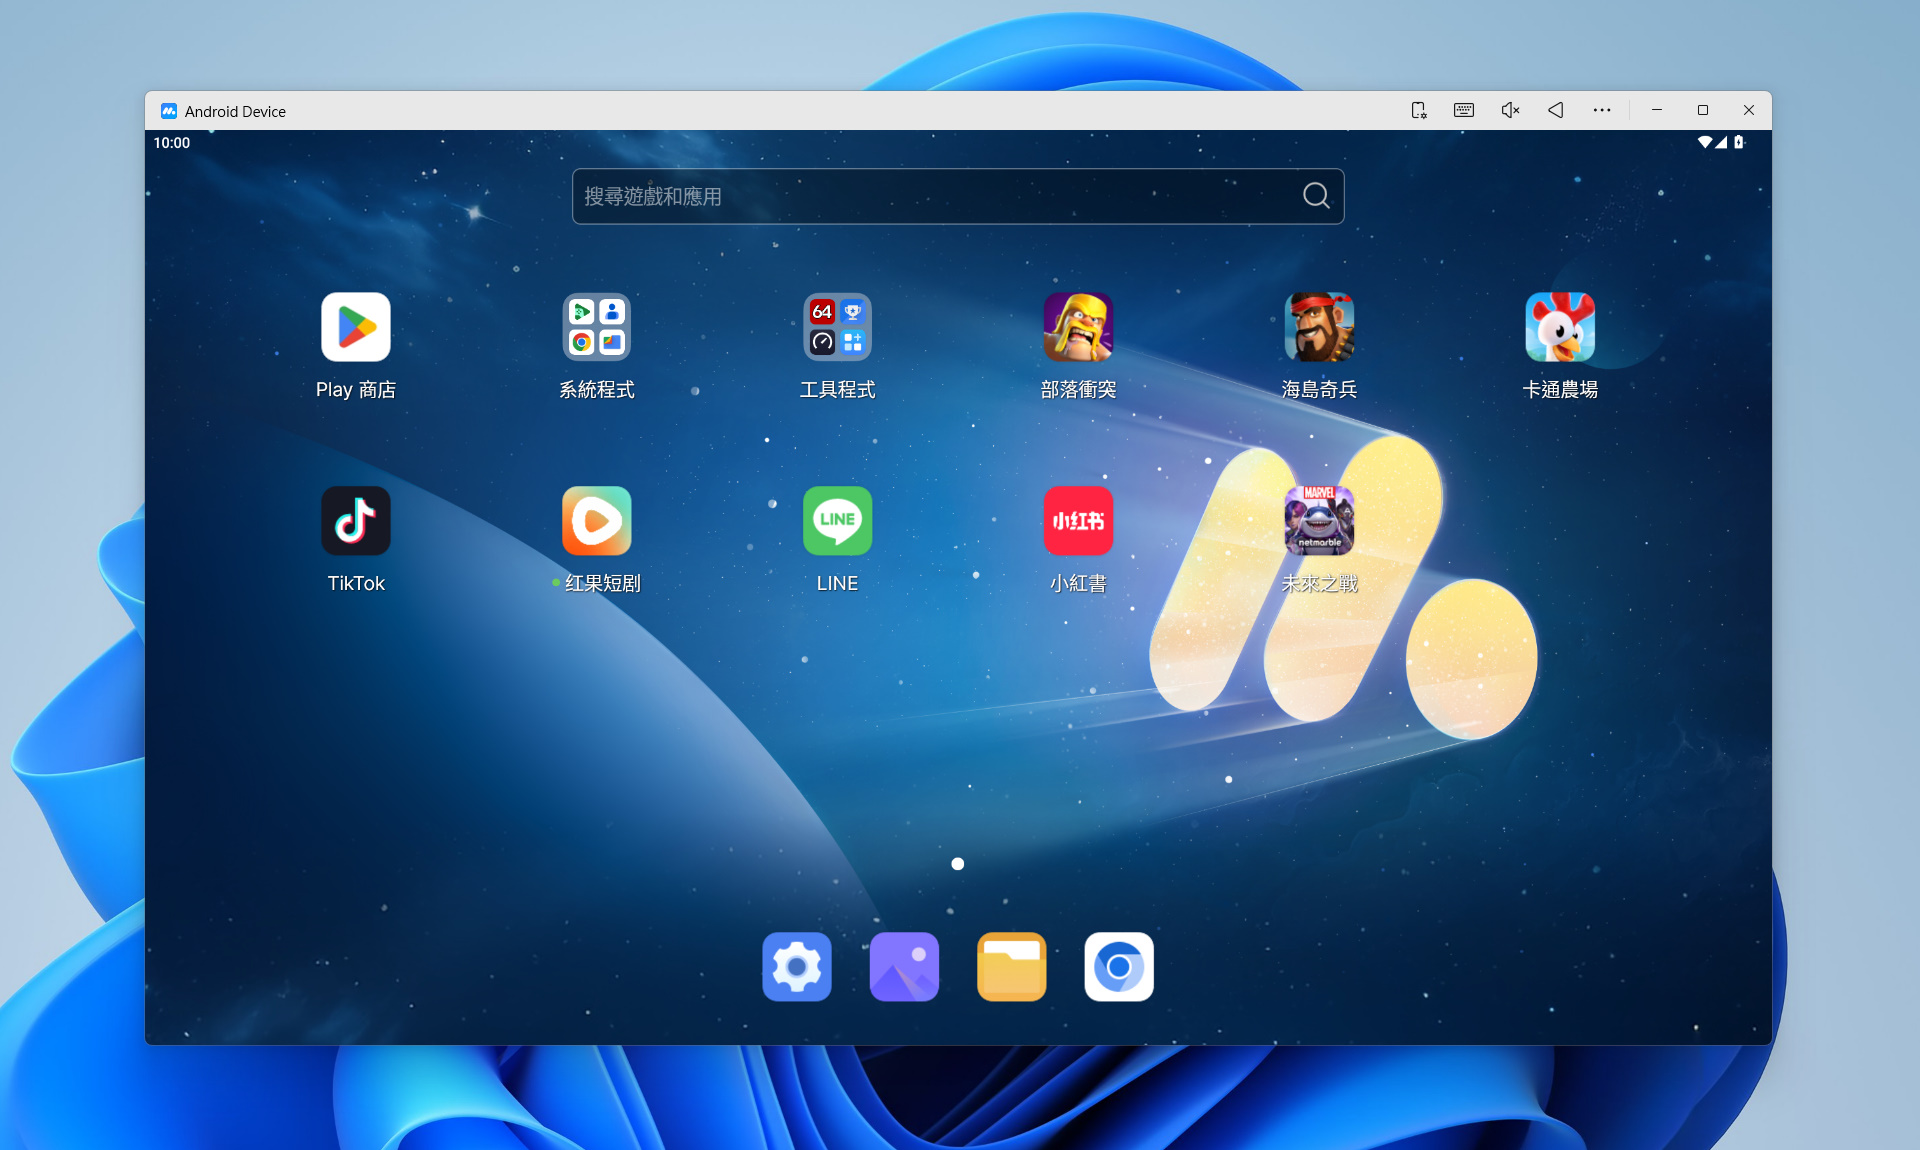Open the file manager in dock
The width and height of the screenshot is (1920, 1150).
click(1012, 967)
